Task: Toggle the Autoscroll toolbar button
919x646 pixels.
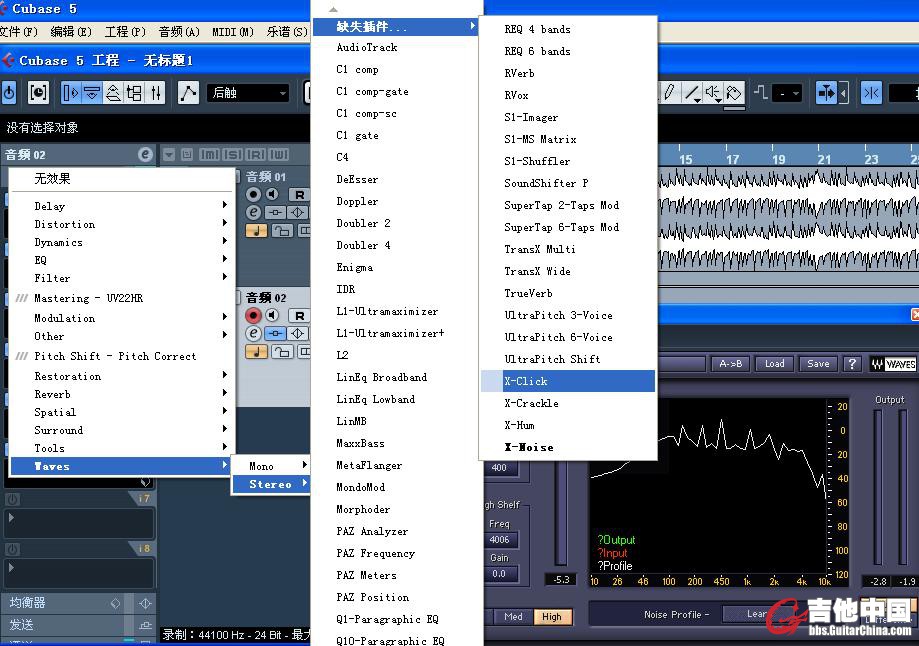Action: [x=826, y=93]
